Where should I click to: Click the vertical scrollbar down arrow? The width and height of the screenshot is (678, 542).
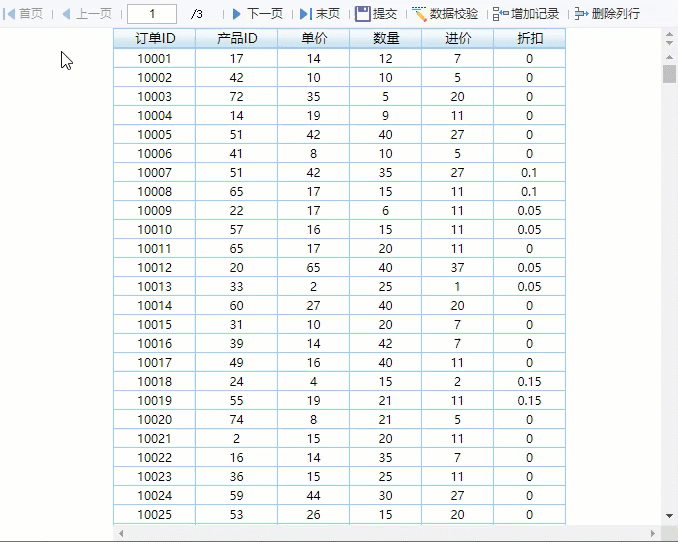pos(669,516)
